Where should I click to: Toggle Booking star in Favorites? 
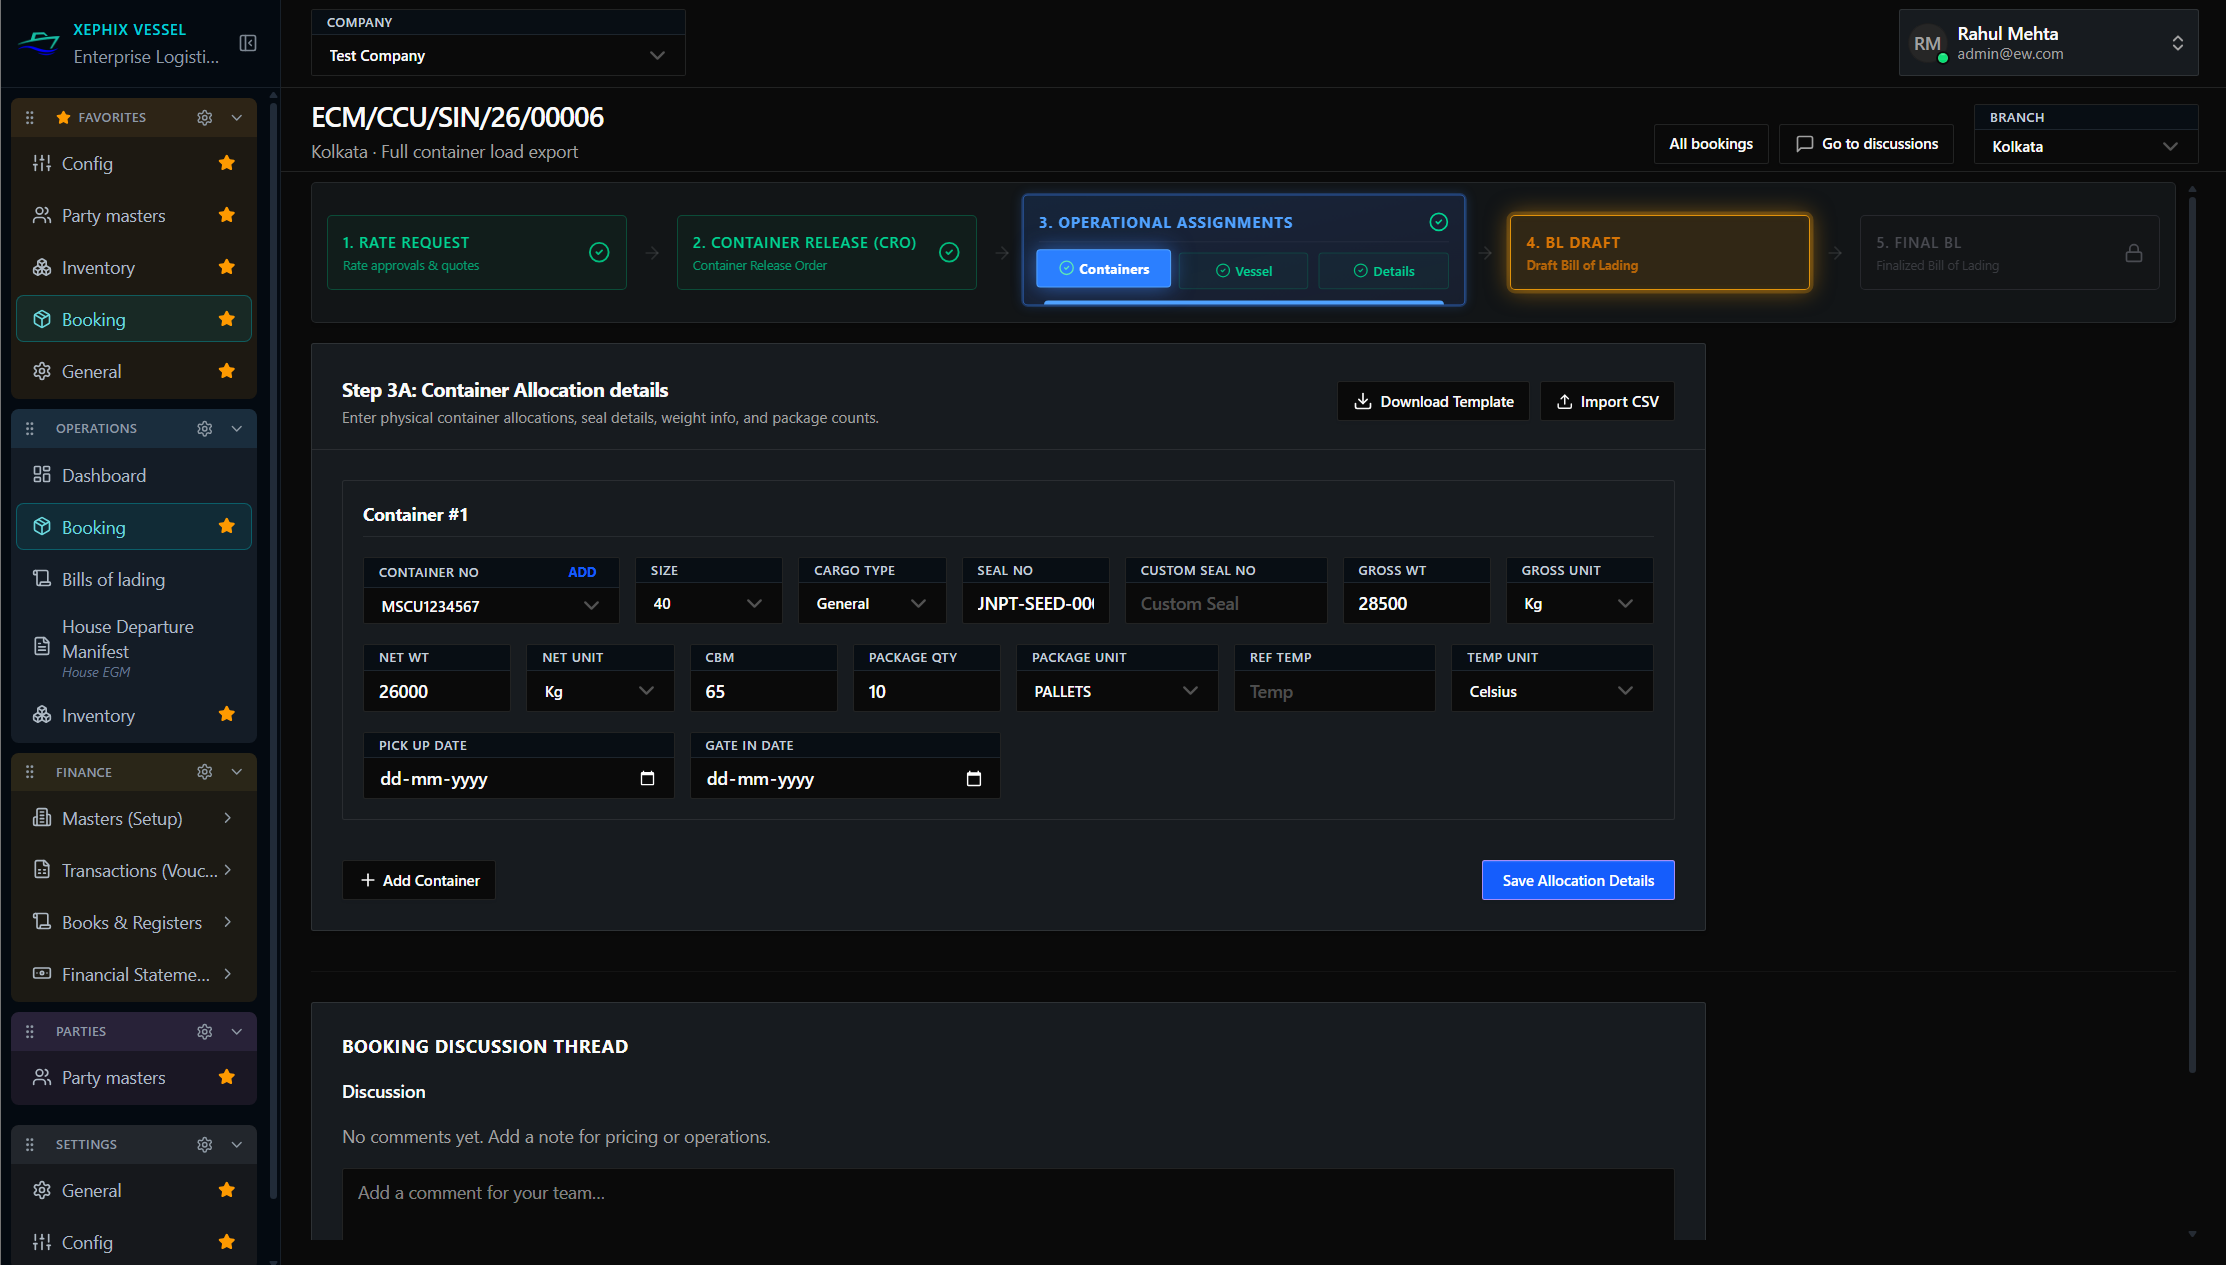point(227,319)
